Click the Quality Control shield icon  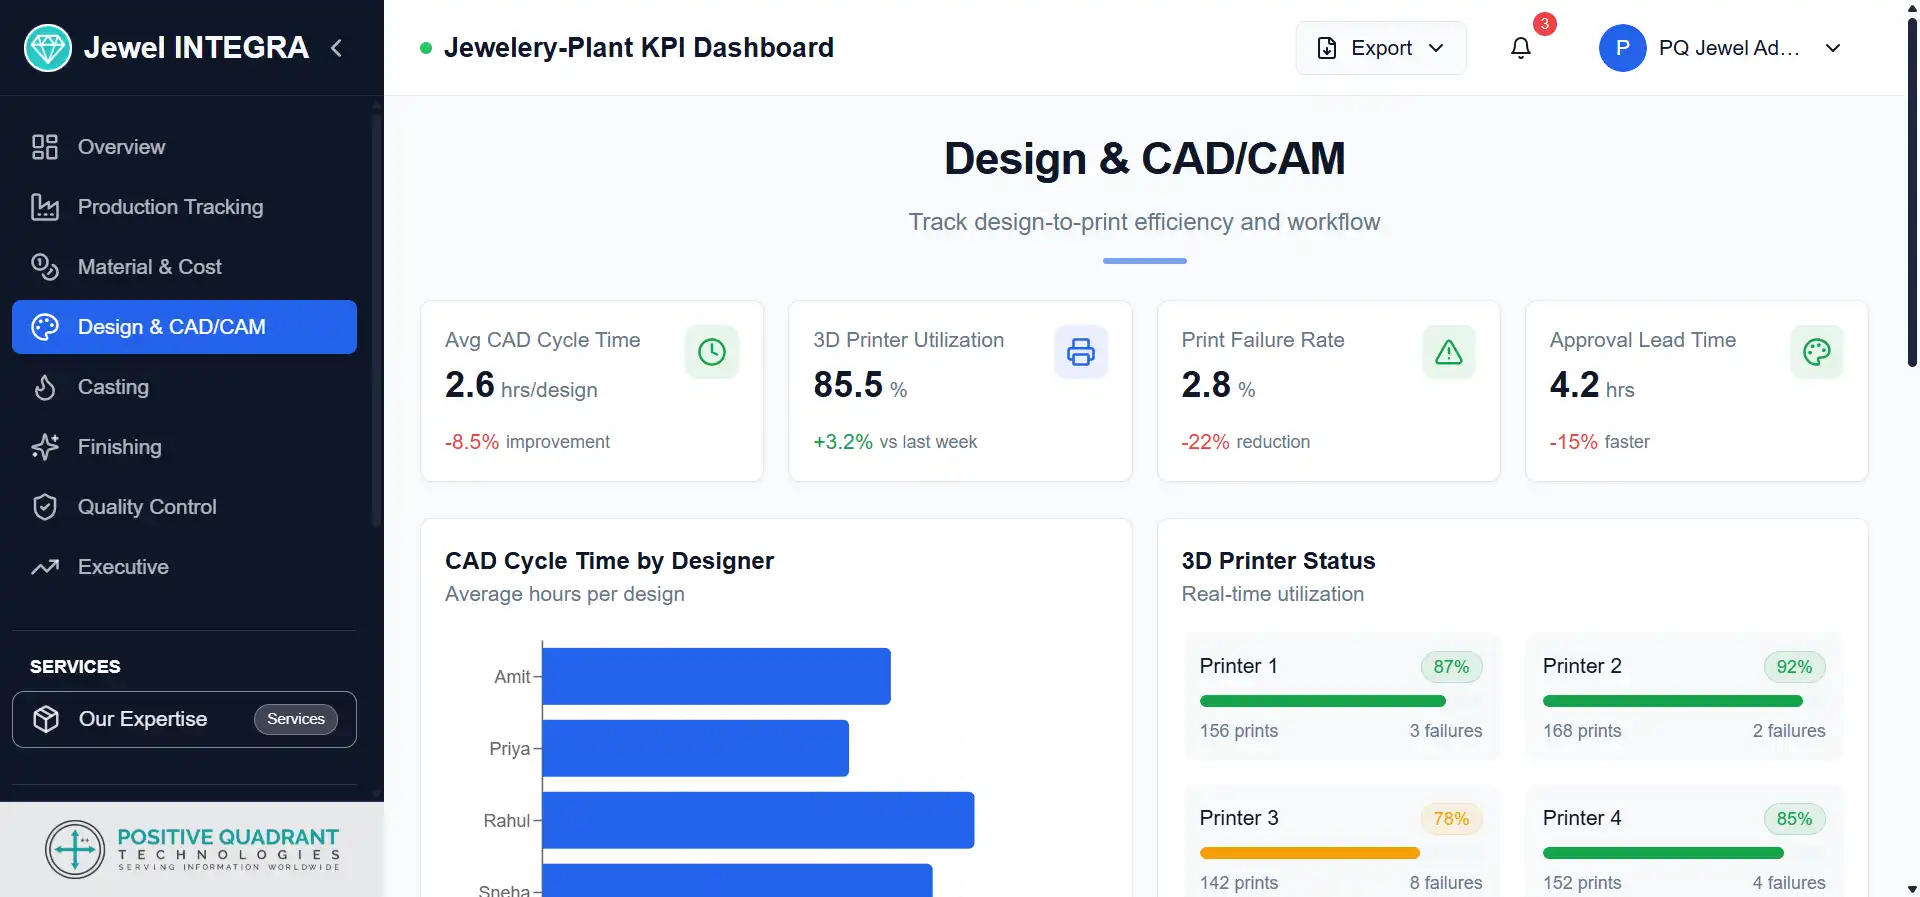point(45,507)
